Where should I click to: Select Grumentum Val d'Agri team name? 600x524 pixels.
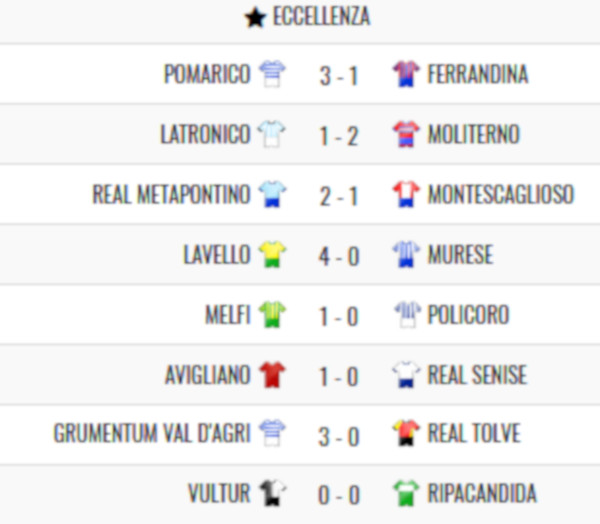coord(152,433)
